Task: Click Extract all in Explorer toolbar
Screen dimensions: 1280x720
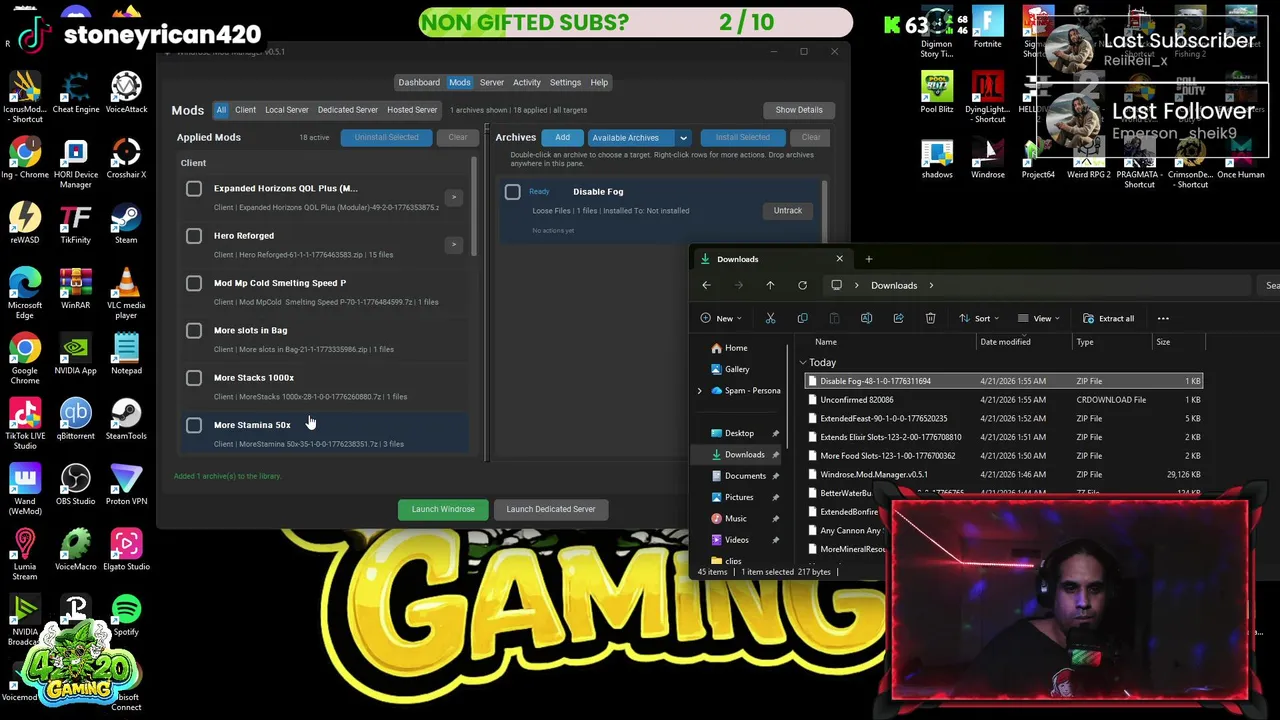Action: 1108,318
